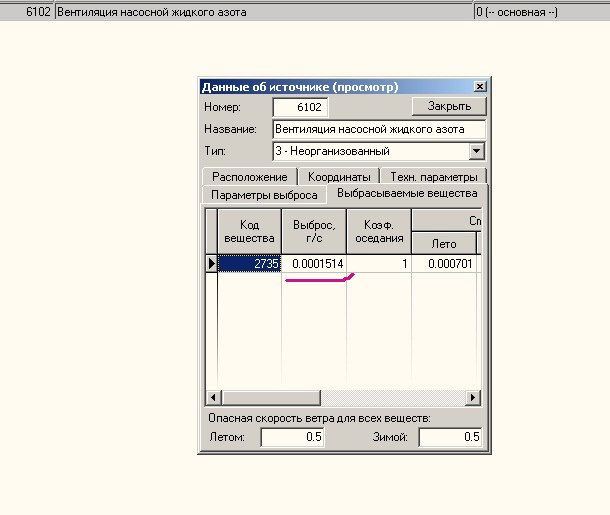Click the Зимой wind speed field

coord(450,437)
